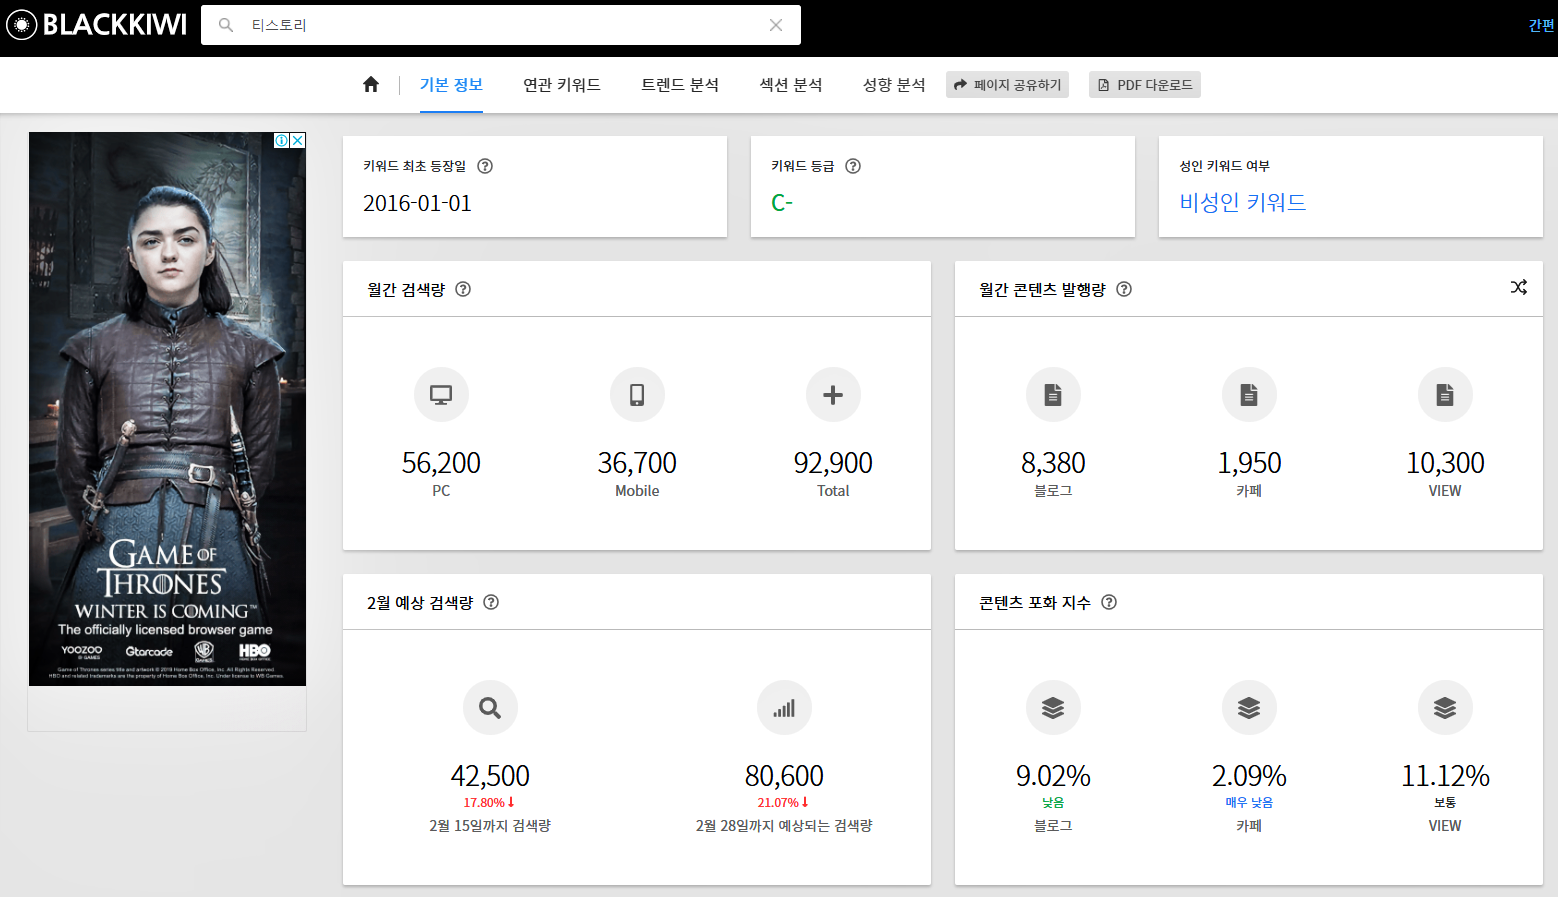
Task: Click the date 2016-01-01
Action: [417, 203]
